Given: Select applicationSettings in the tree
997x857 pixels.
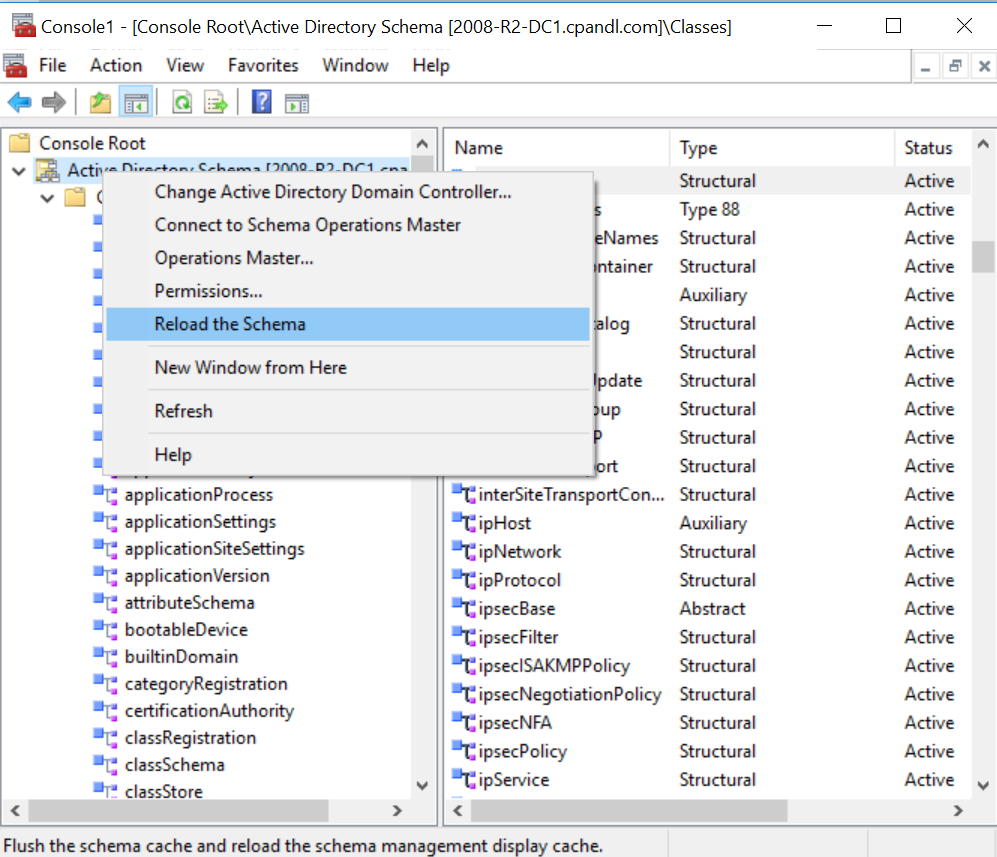Looking at the screenshot, I should (200, 522).
